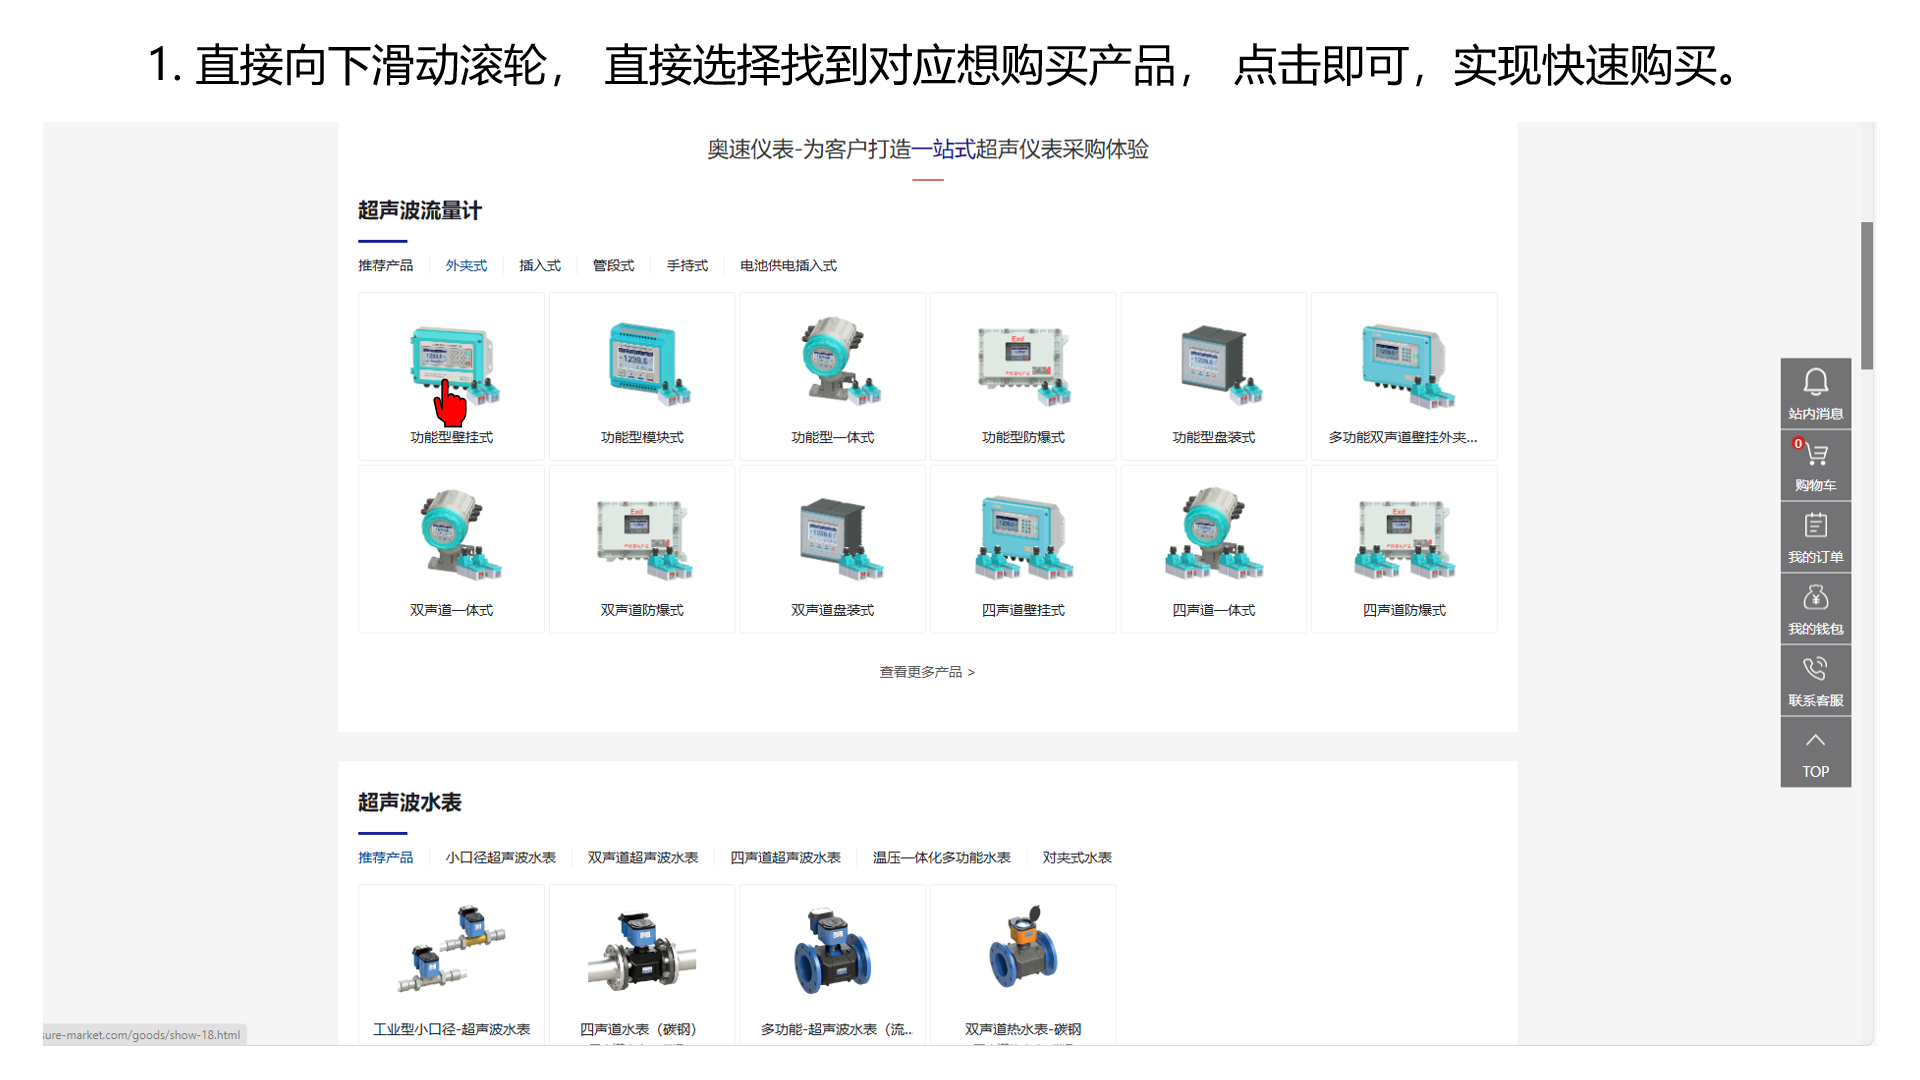Open the 购物车 shopping cart icon
The height and width of the screenshot is (1080, 1920).
coord(1815,454)
